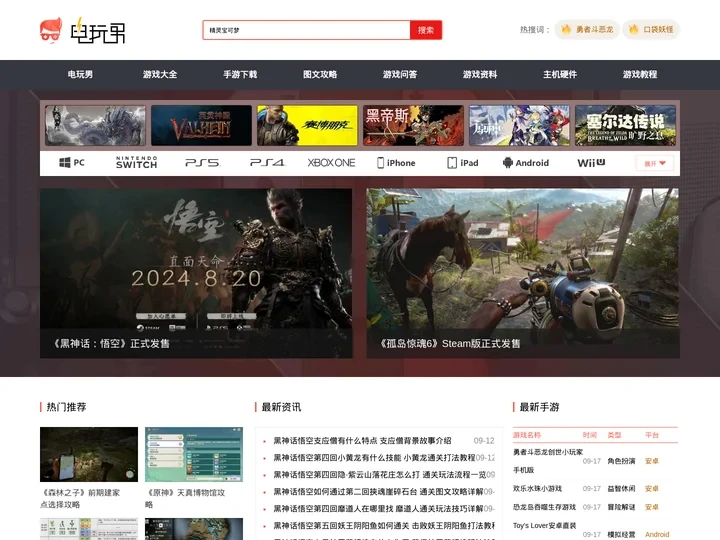Click 安卓 platform tag for 欢乐水珠小游戏
The width and height of the screenshot is (720, 540).
coord(652,489)
